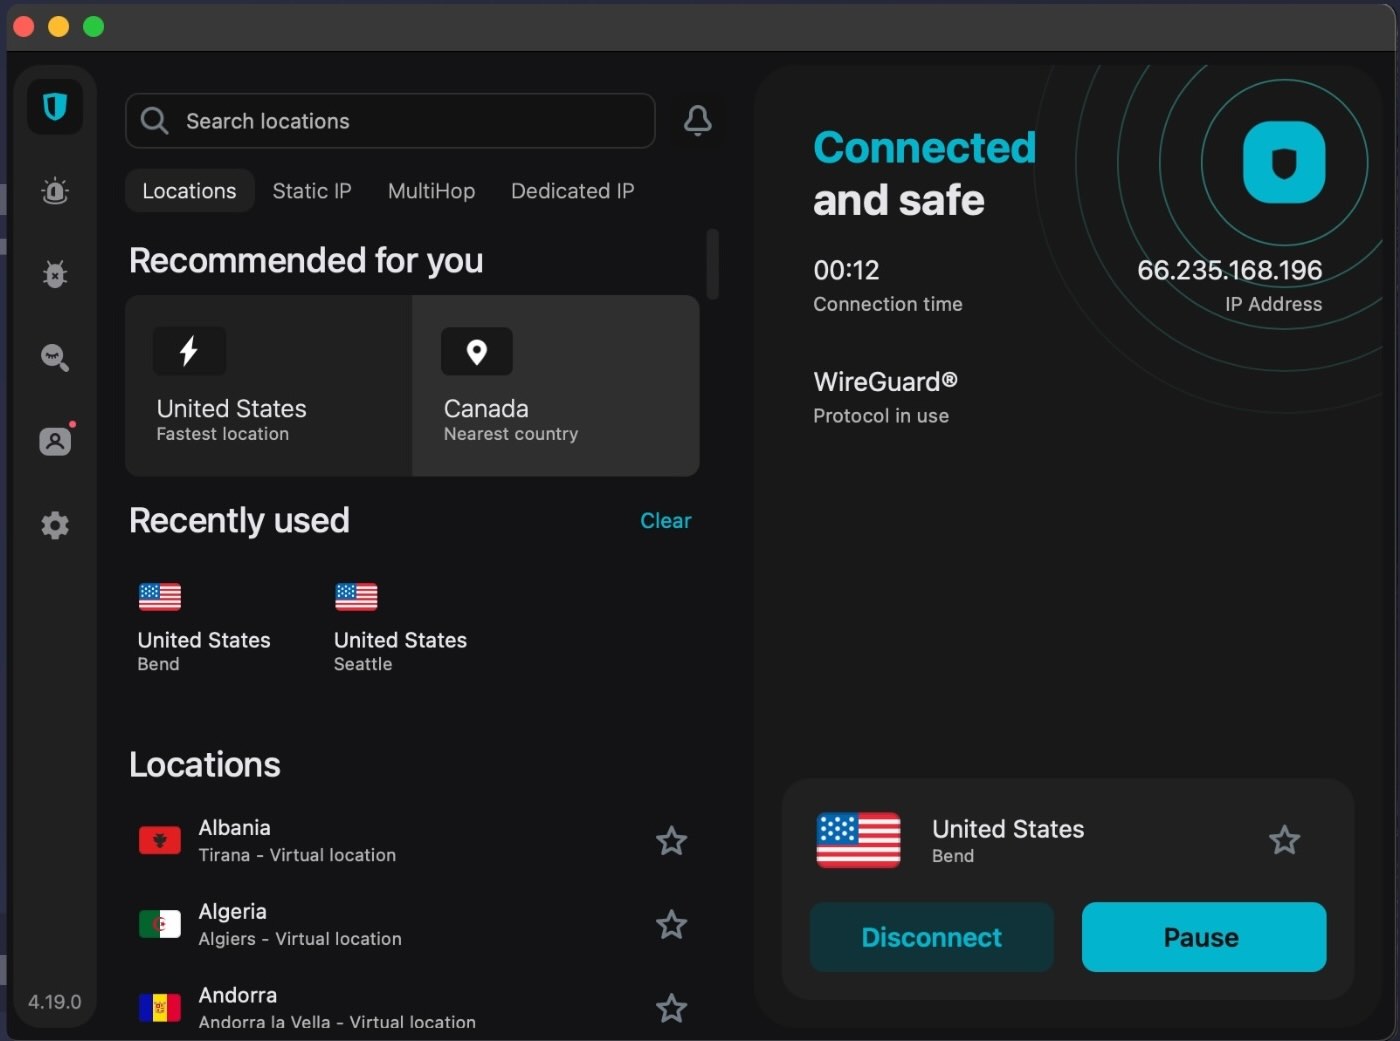Open the MultiHop tab
Image resolution: width=1400 pixels, height=1041 pixels.
pyautogui.click(x=431, y=191)
